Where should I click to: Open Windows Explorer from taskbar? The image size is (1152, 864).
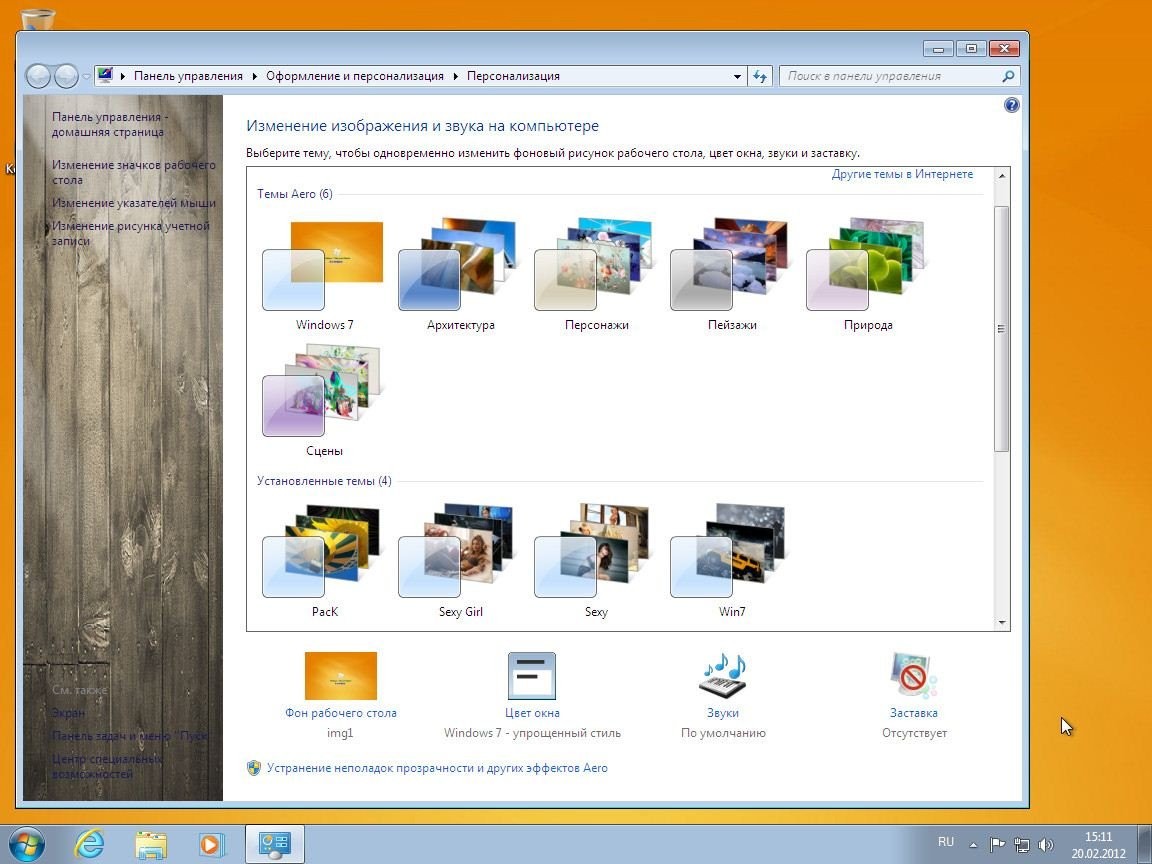tap(151, 845)
